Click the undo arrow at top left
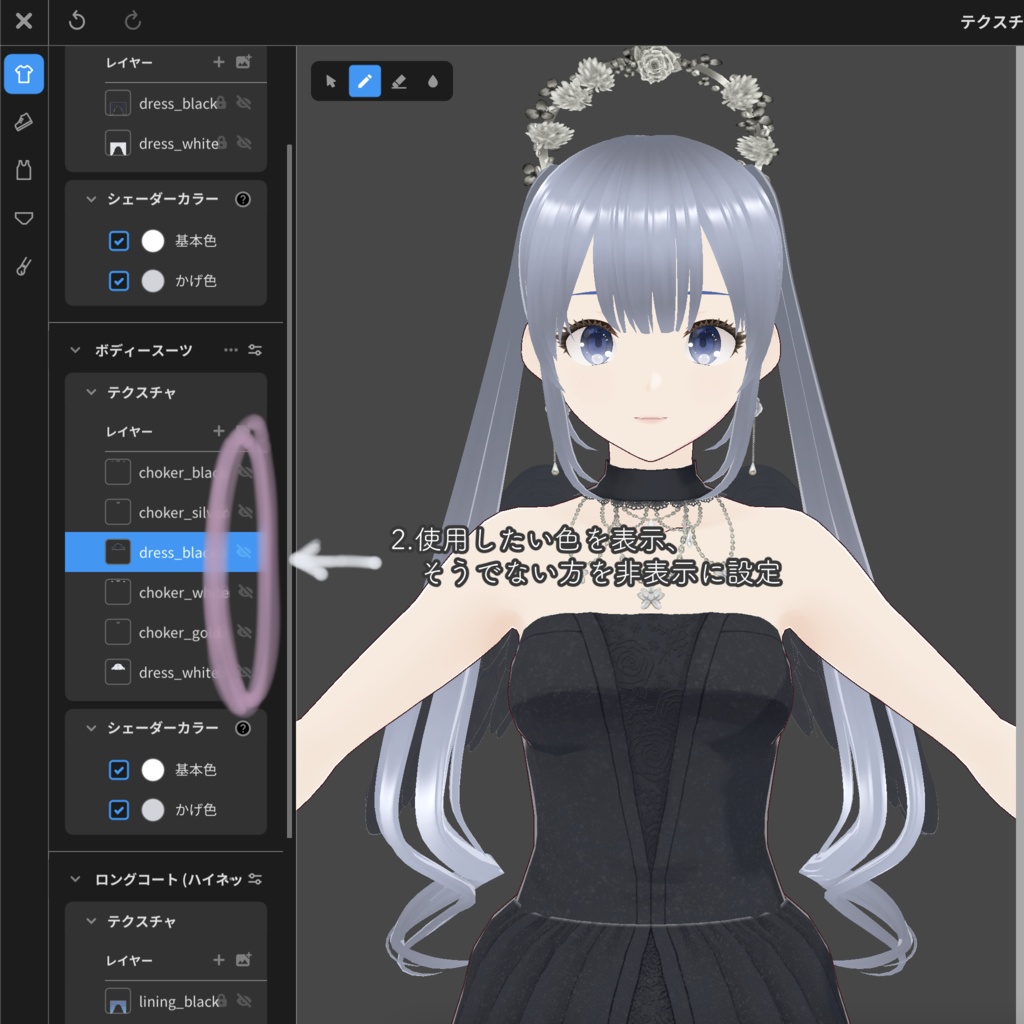The width and height of the screenshot is (1024, 1024). [x=77, y=21]
